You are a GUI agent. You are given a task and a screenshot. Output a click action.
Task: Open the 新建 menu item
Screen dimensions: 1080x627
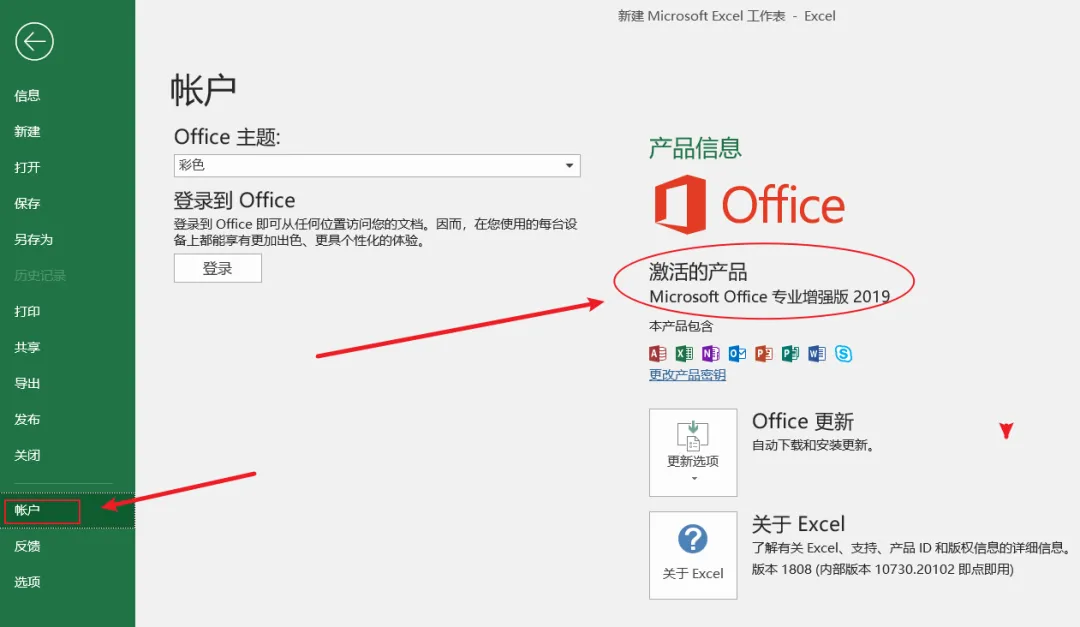point(28,132)
